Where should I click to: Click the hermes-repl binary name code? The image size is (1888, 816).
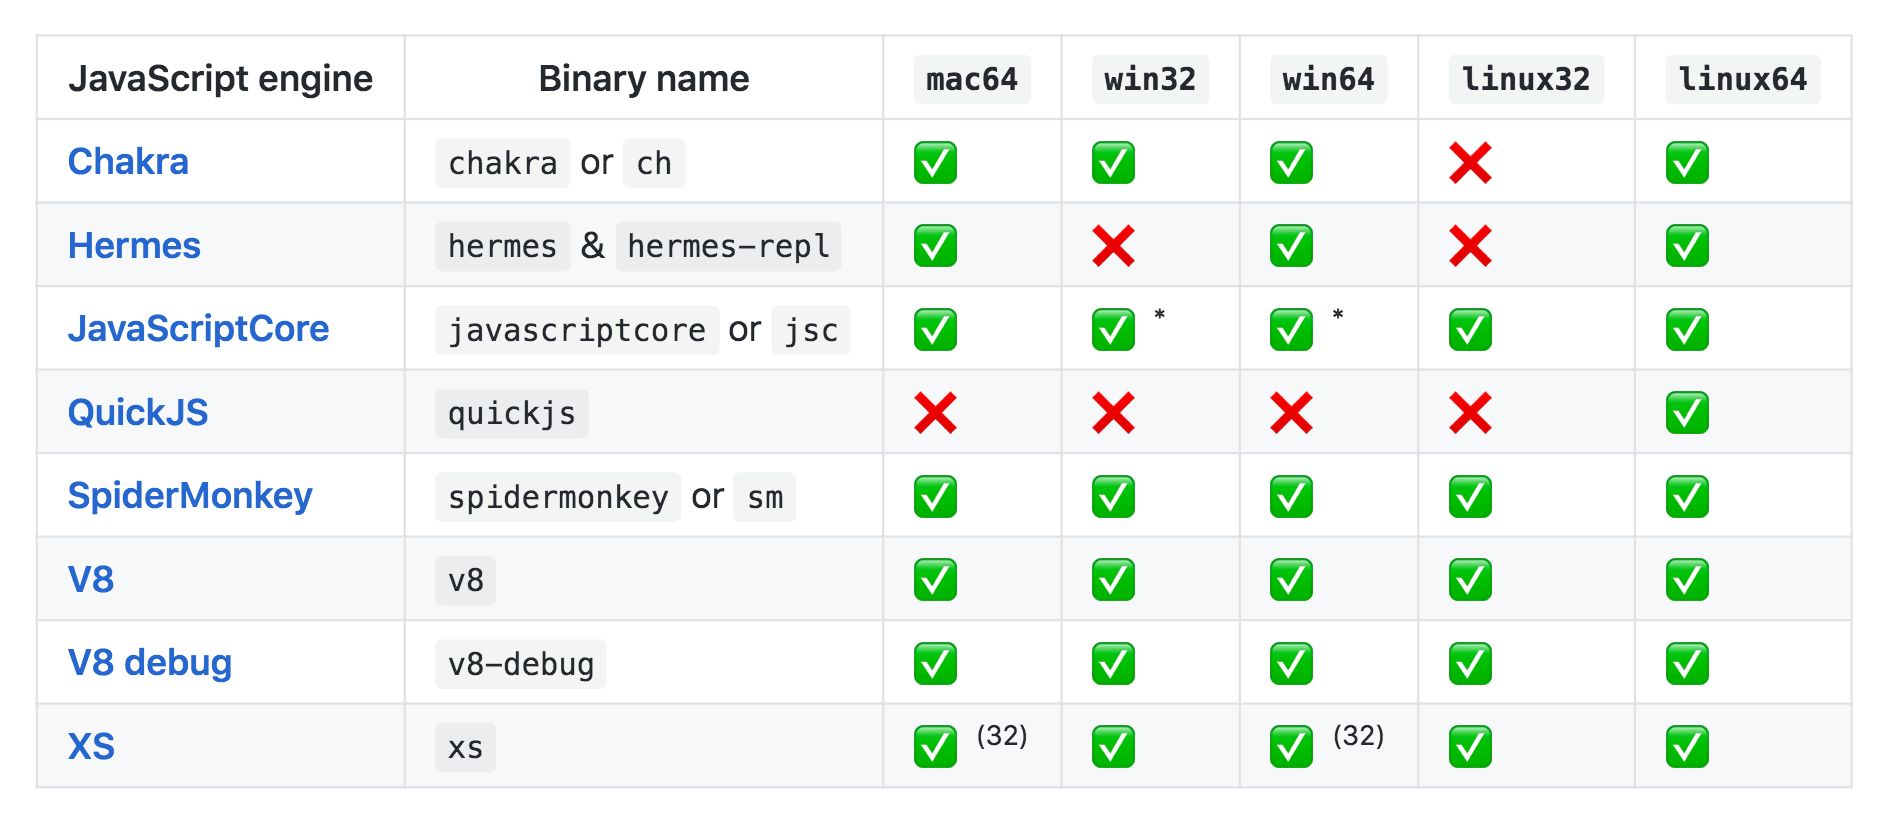728,246
